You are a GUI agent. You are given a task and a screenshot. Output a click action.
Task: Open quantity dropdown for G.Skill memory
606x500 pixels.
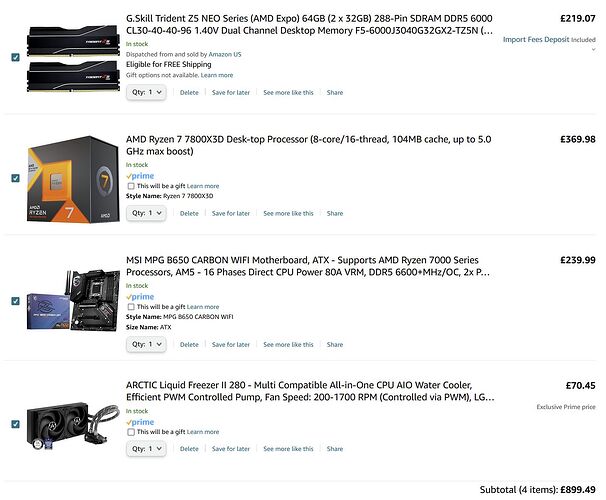146,92
